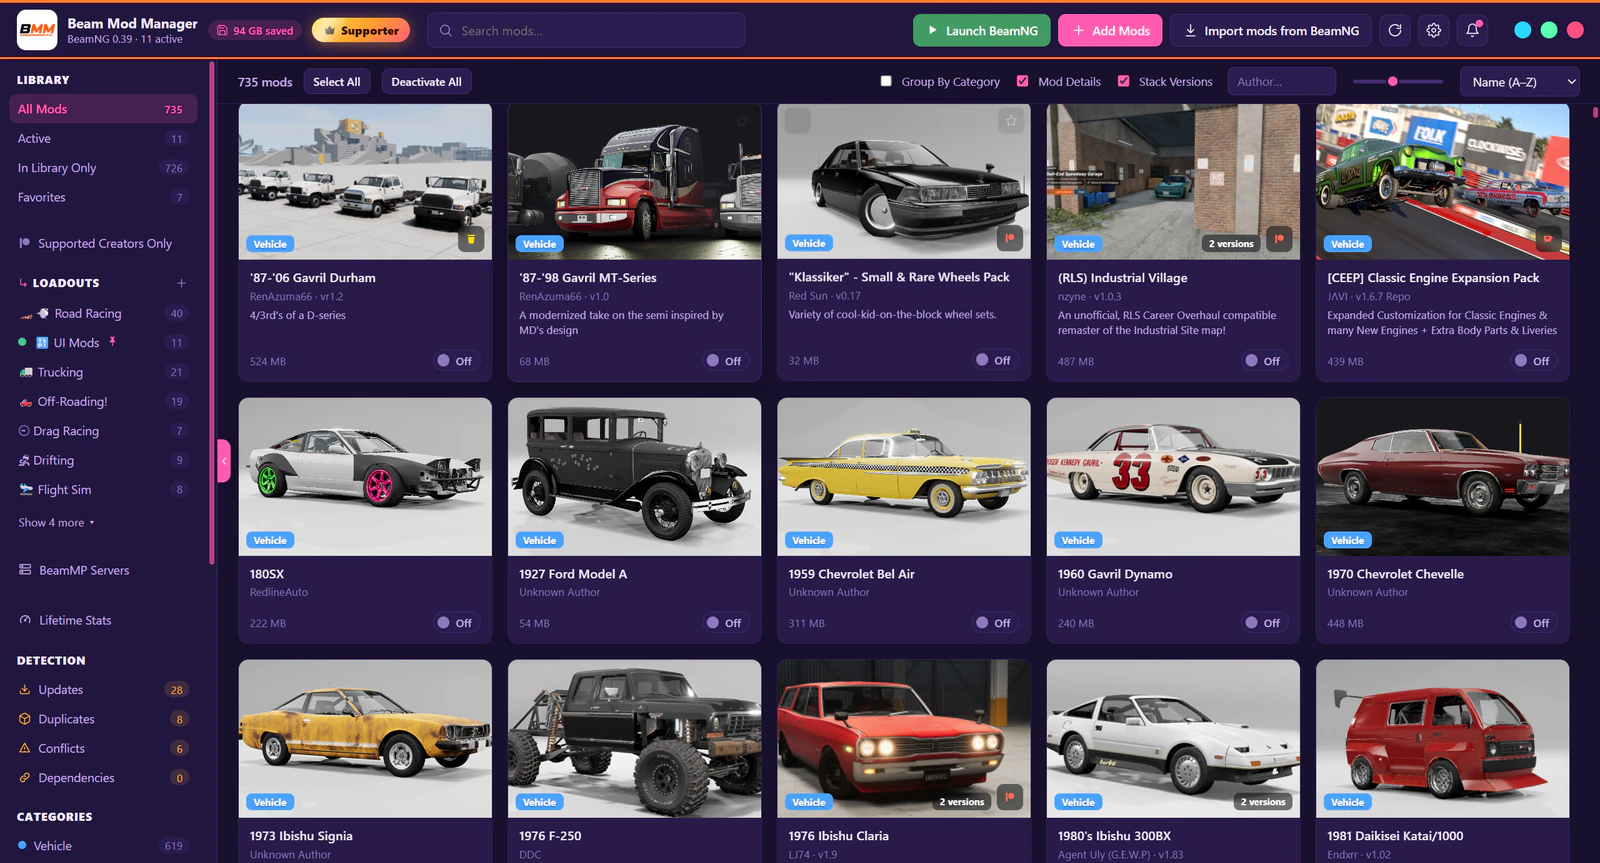
Task: Add a new loadout with the plus icon
Action: [181, 283]
